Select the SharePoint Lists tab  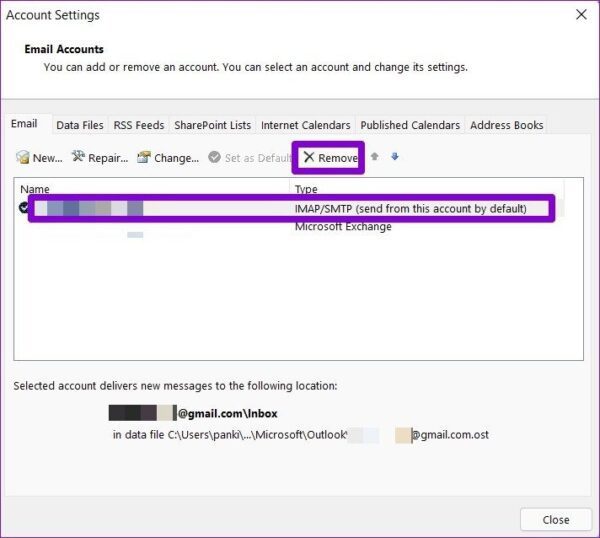(212, 125)
